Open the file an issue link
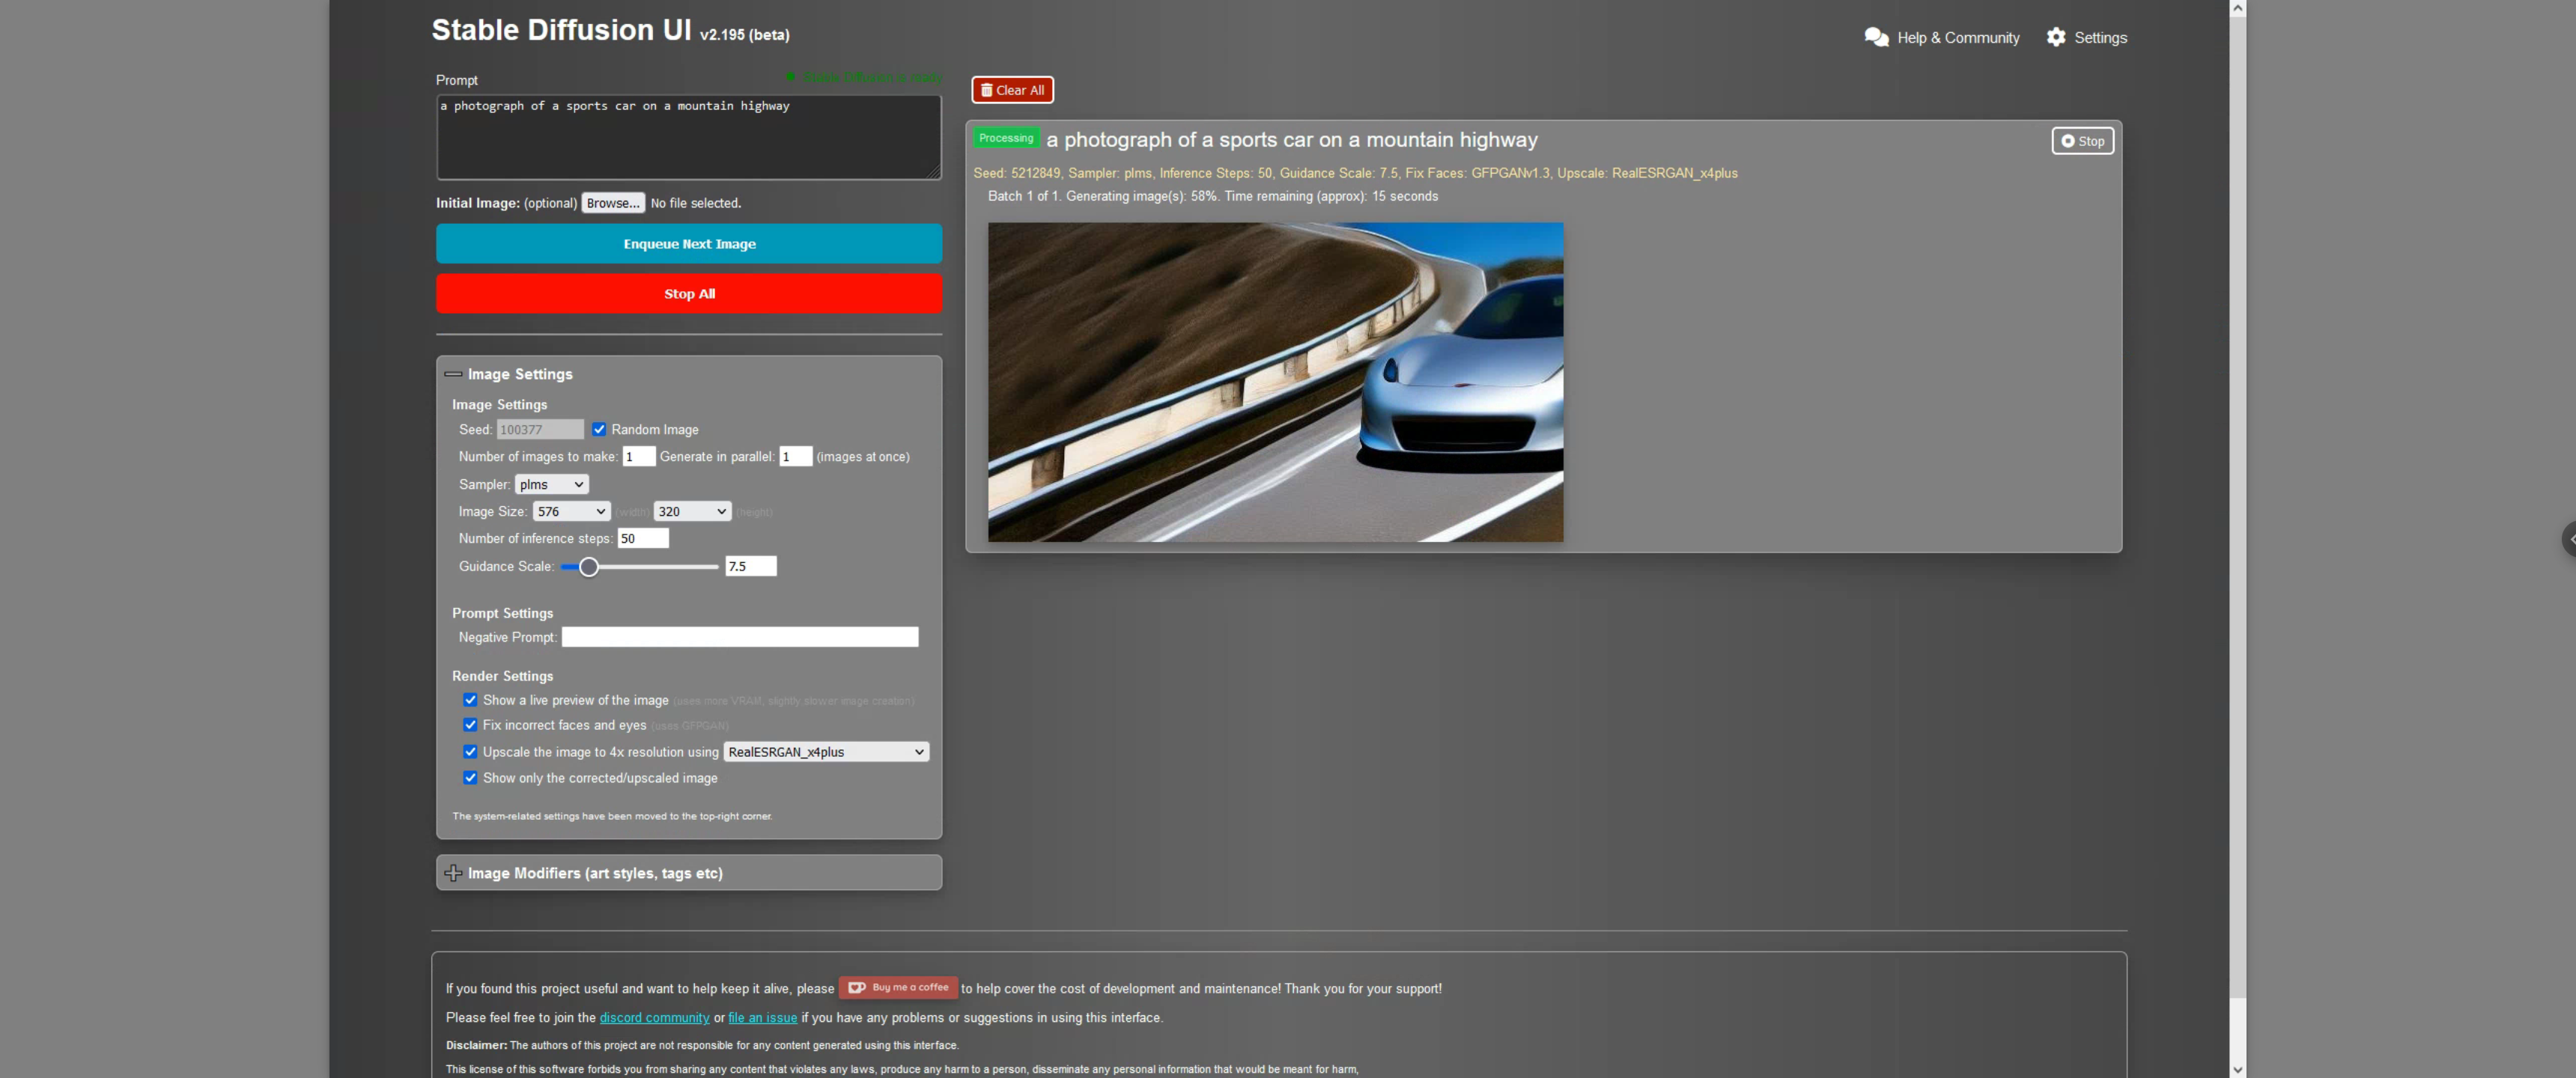Viewport: 2576px width, 1078px height. 762,1018
